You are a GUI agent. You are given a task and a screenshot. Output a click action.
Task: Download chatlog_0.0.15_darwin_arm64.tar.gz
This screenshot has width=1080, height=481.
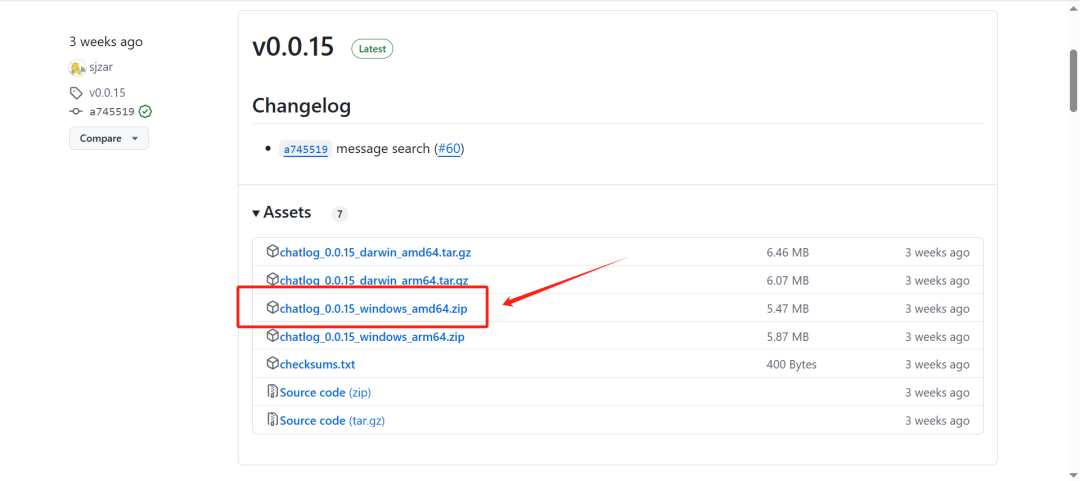coord(374,280)
